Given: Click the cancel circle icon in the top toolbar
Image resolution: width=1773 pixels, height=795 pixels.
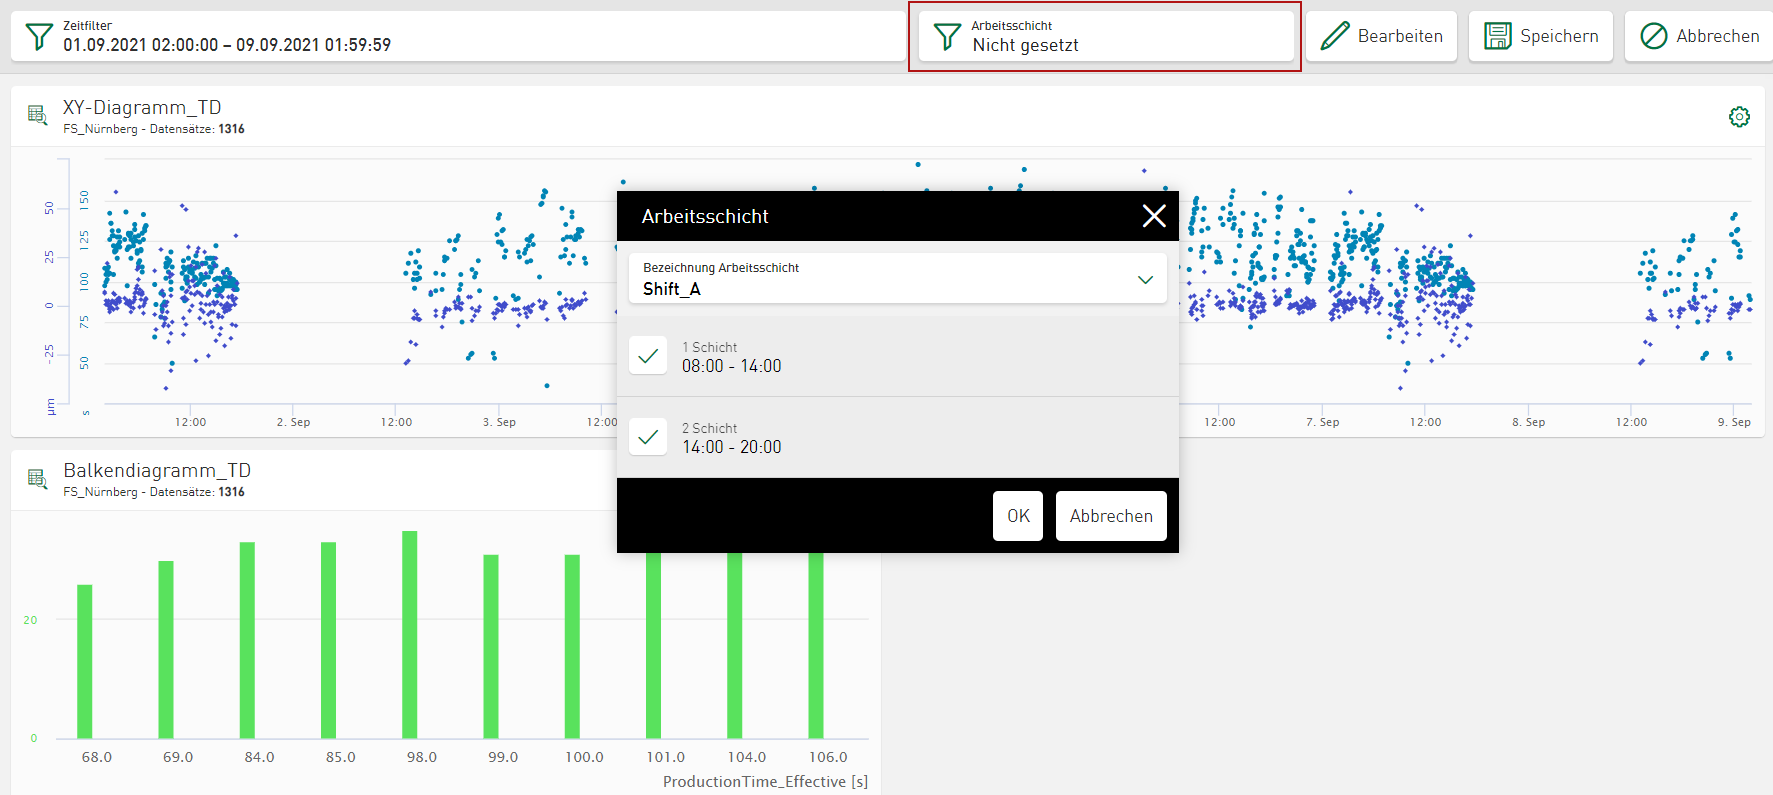Looking at the screenshot, I should click(1654, 36).
